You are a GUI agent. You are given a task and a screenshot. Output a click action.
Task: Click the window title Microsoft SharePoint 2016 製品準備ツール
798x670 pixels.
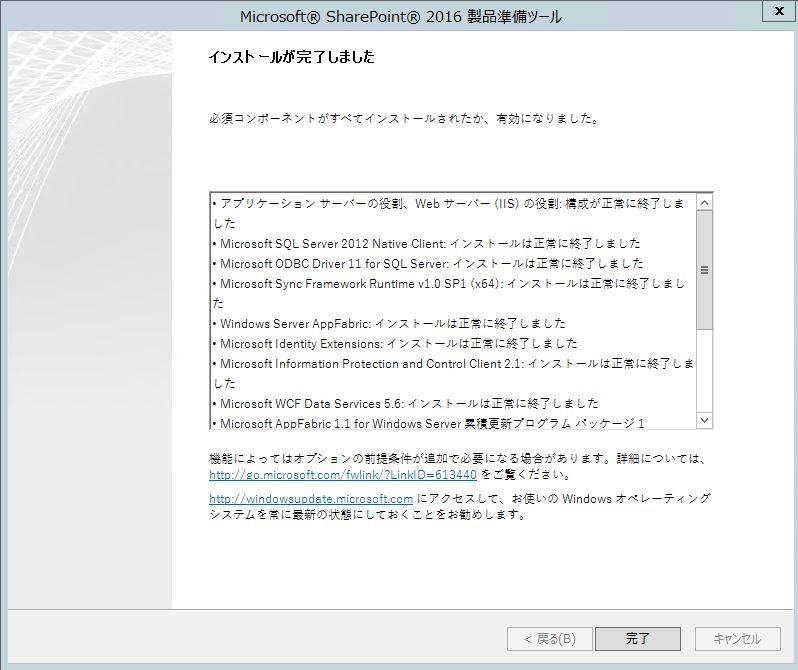click(x=401, y=17)
